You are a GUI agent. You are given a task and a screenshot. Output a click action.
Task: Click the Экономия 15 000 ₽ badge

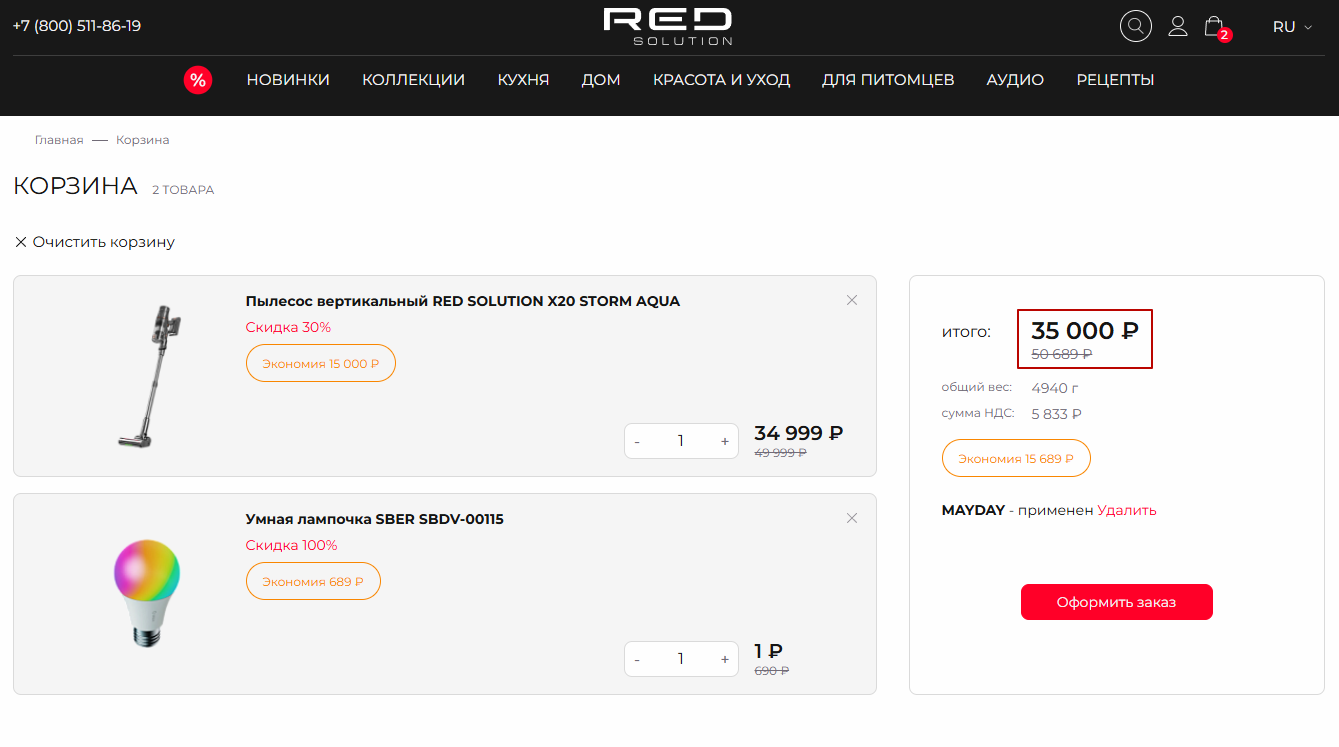coord(321,363)
